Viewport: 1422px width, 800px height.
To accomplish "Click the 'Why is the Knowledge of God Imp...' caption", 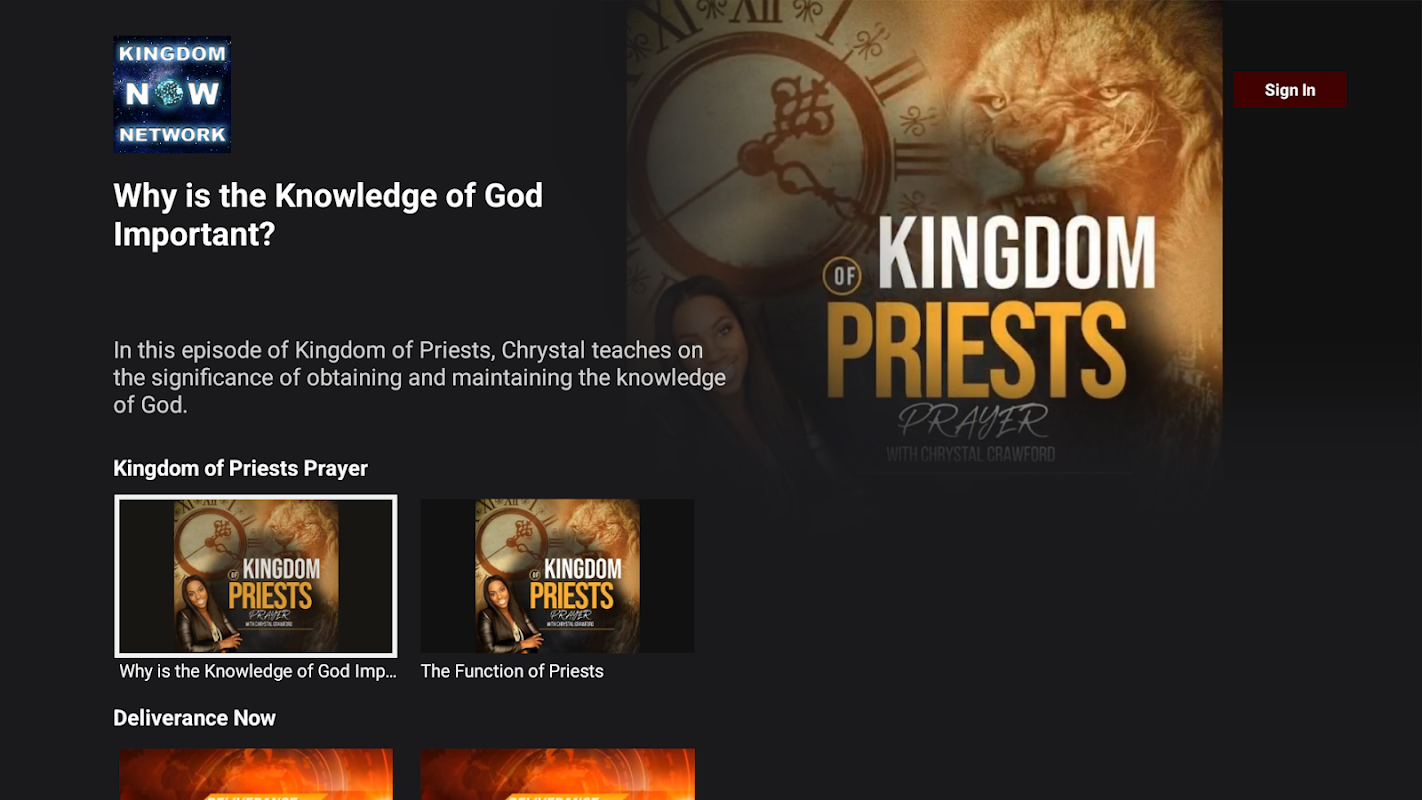I will point(258,671).
